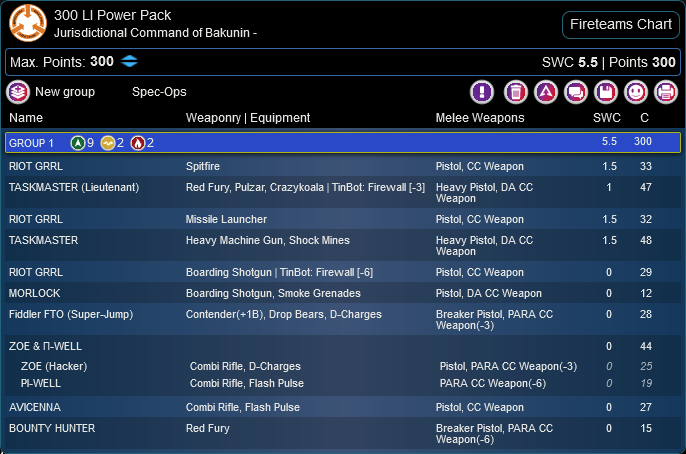Print the army list with printer icon
Image resolution: width=686 pixels, height=454 pixels.
pyautogui.click(x=665, y=92)
